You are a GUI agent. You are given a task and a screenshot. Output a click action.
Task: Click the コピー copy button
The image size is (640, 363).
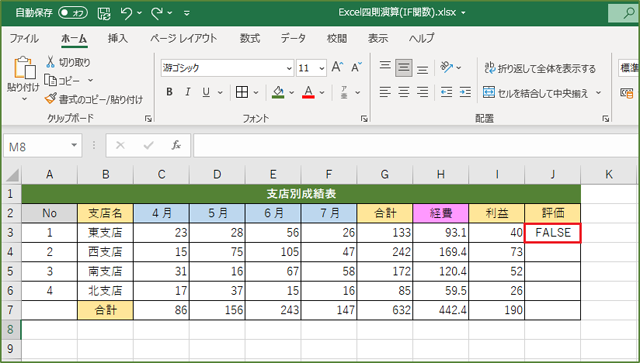click(62, 80)
